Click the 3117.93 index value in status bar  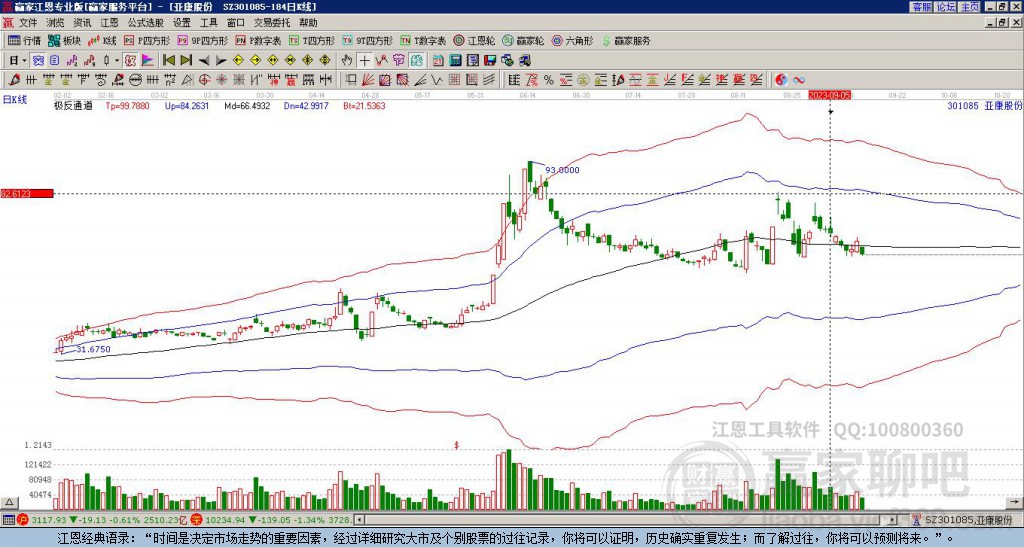pos(50,520)
